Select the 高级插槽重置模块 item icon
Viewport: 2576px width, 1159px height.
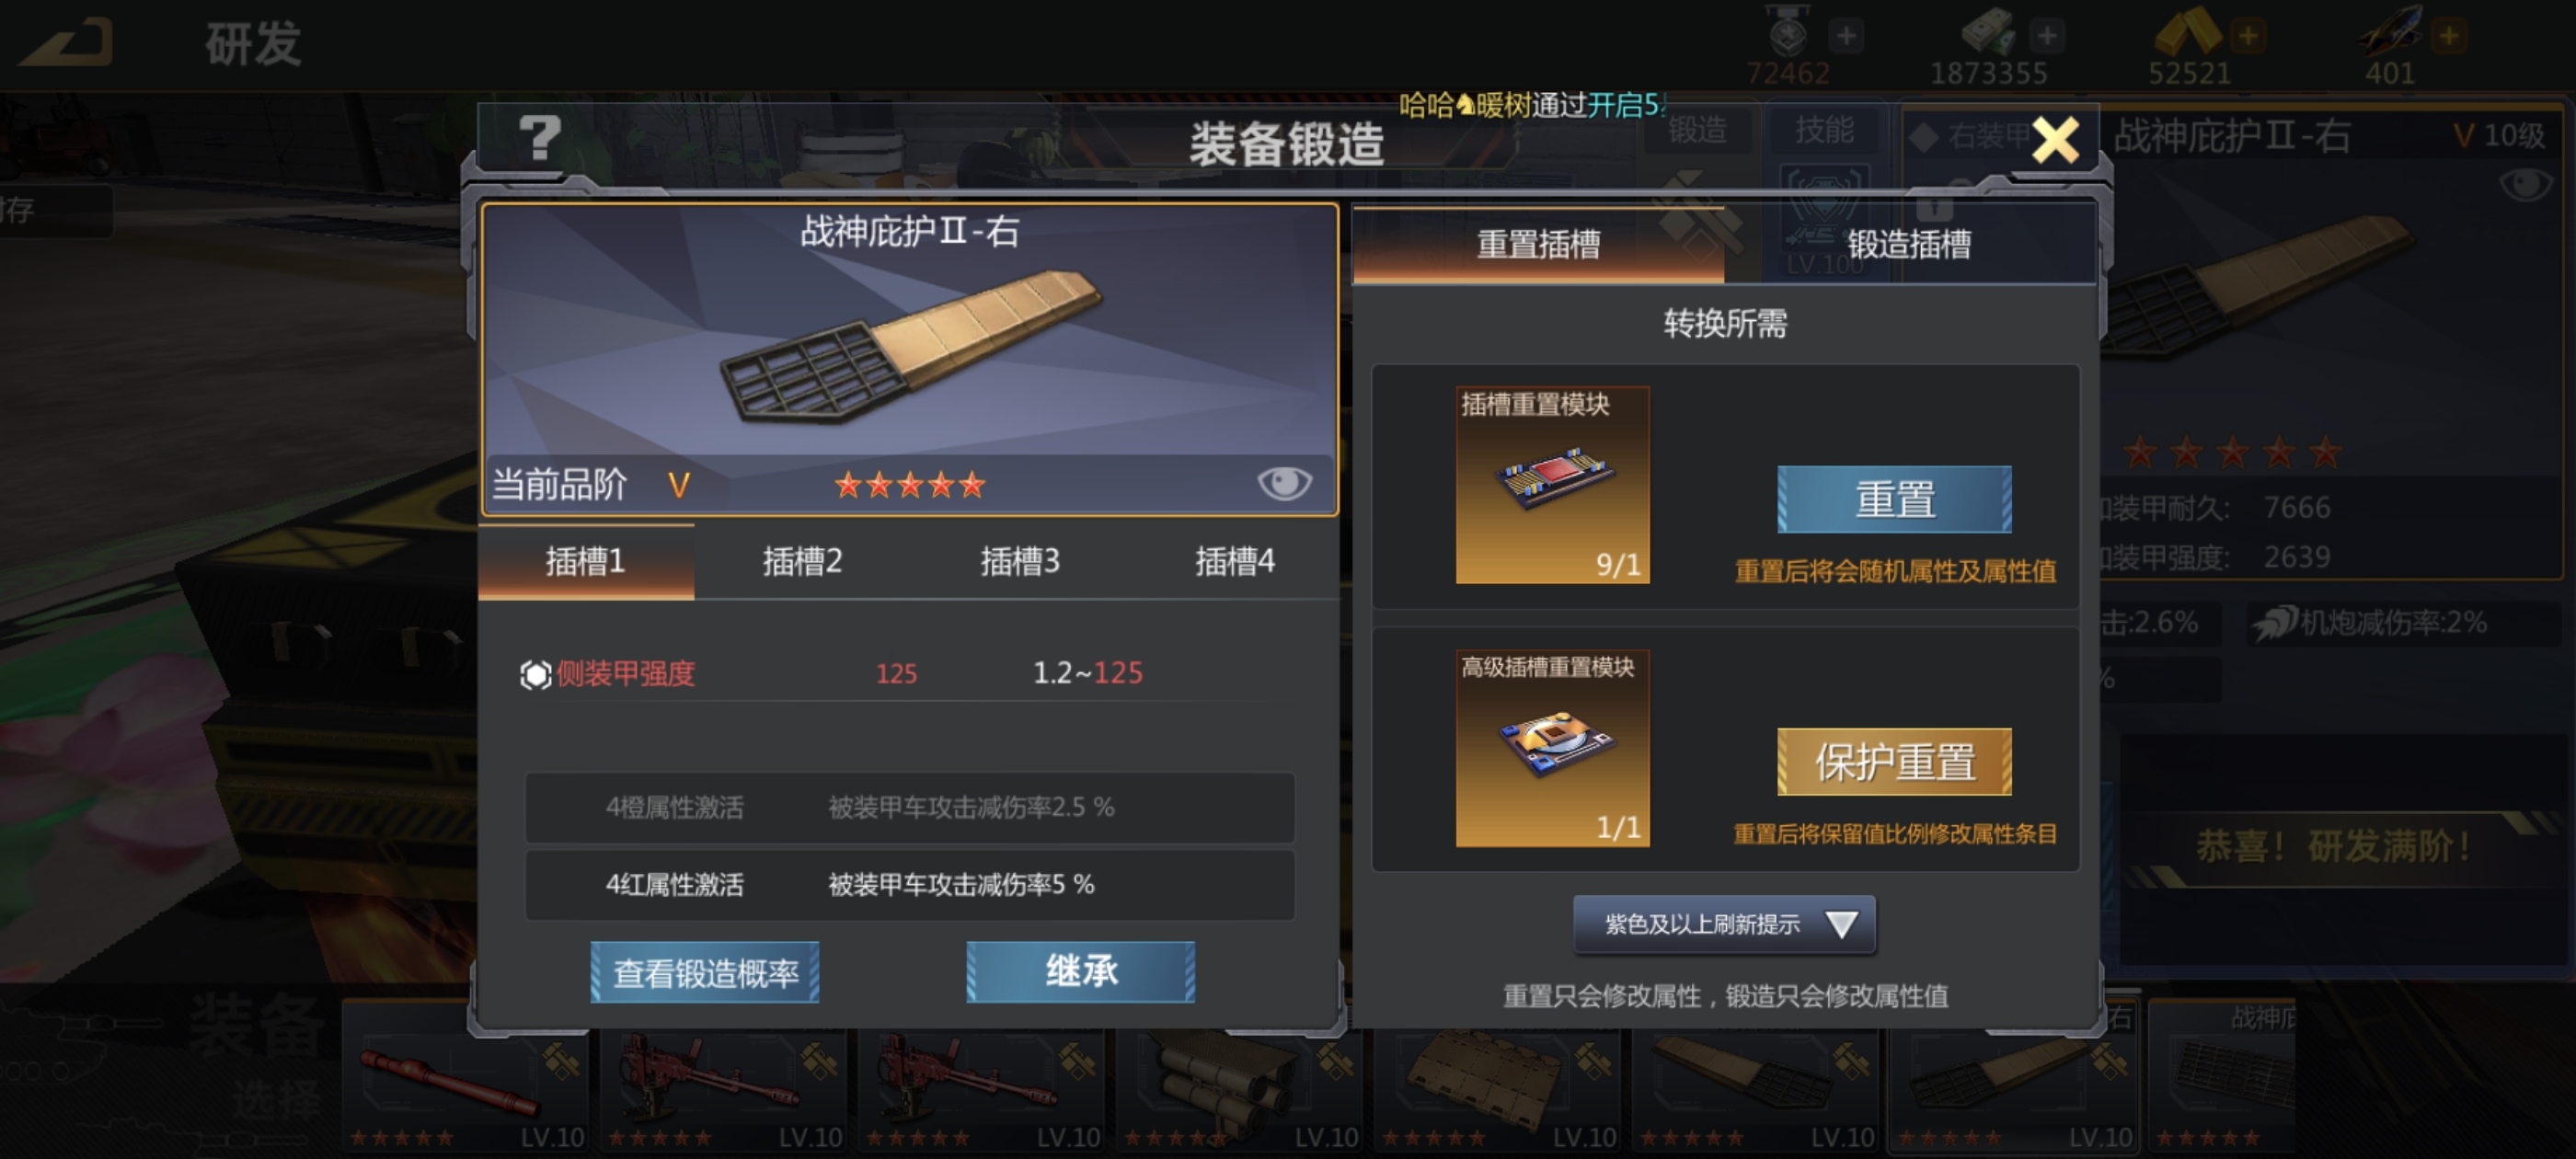click(x=1552, y=748)
